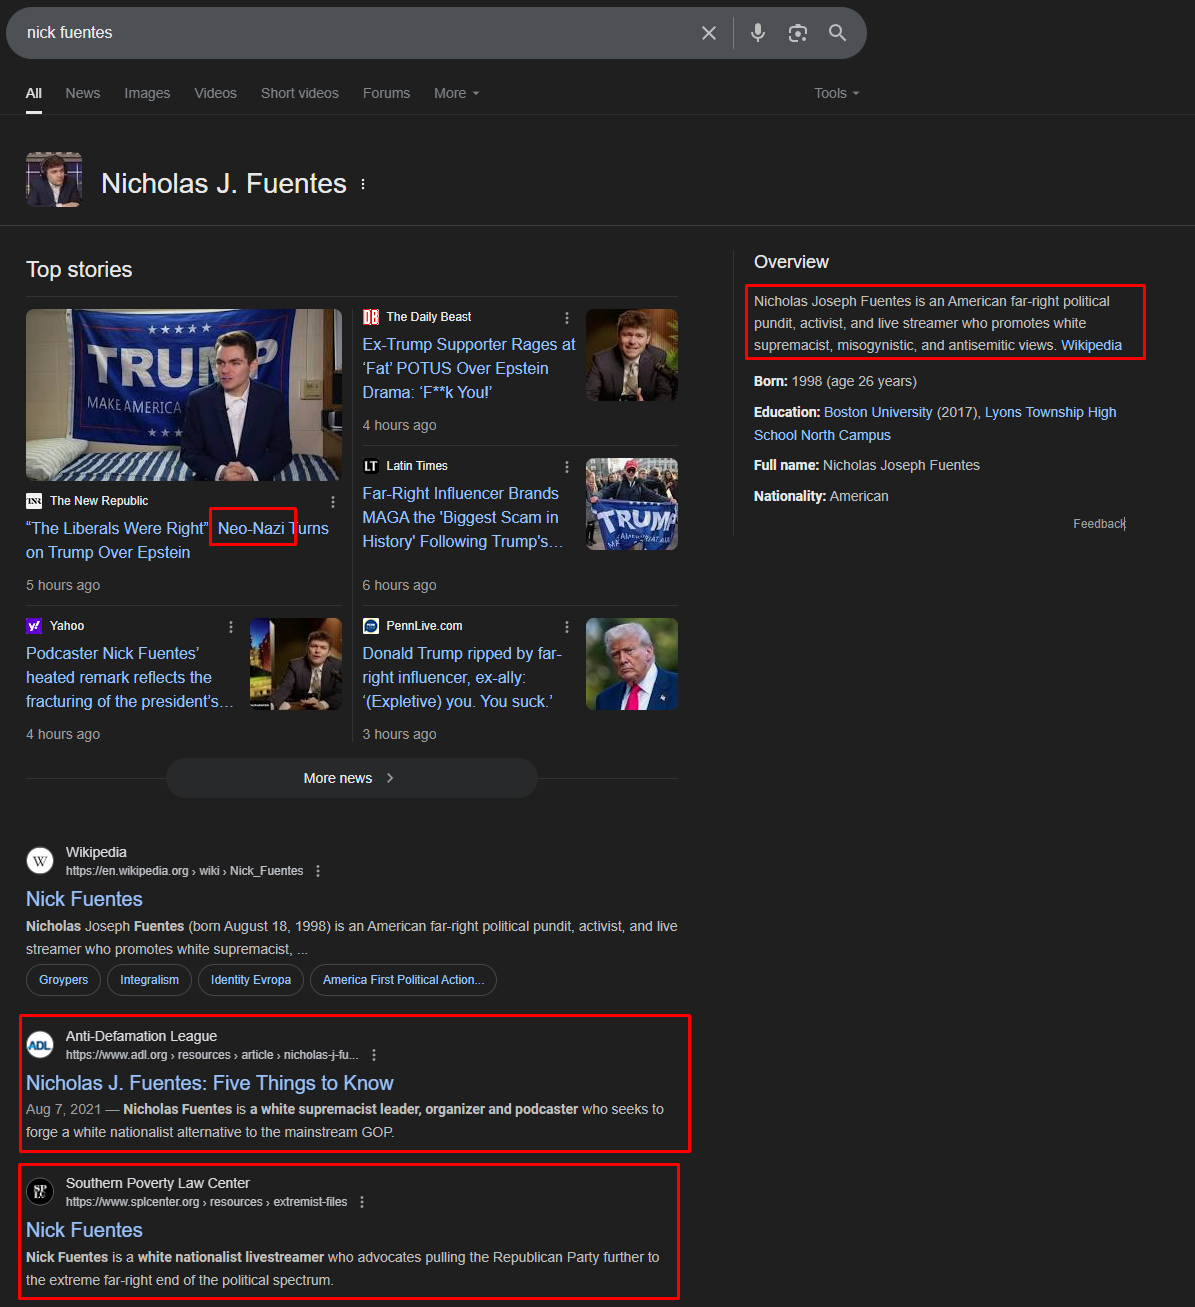Open 'Nicholas J. Fuentes: Five Things to Know'
1195x1307 pixels.
pos(210,1083)
